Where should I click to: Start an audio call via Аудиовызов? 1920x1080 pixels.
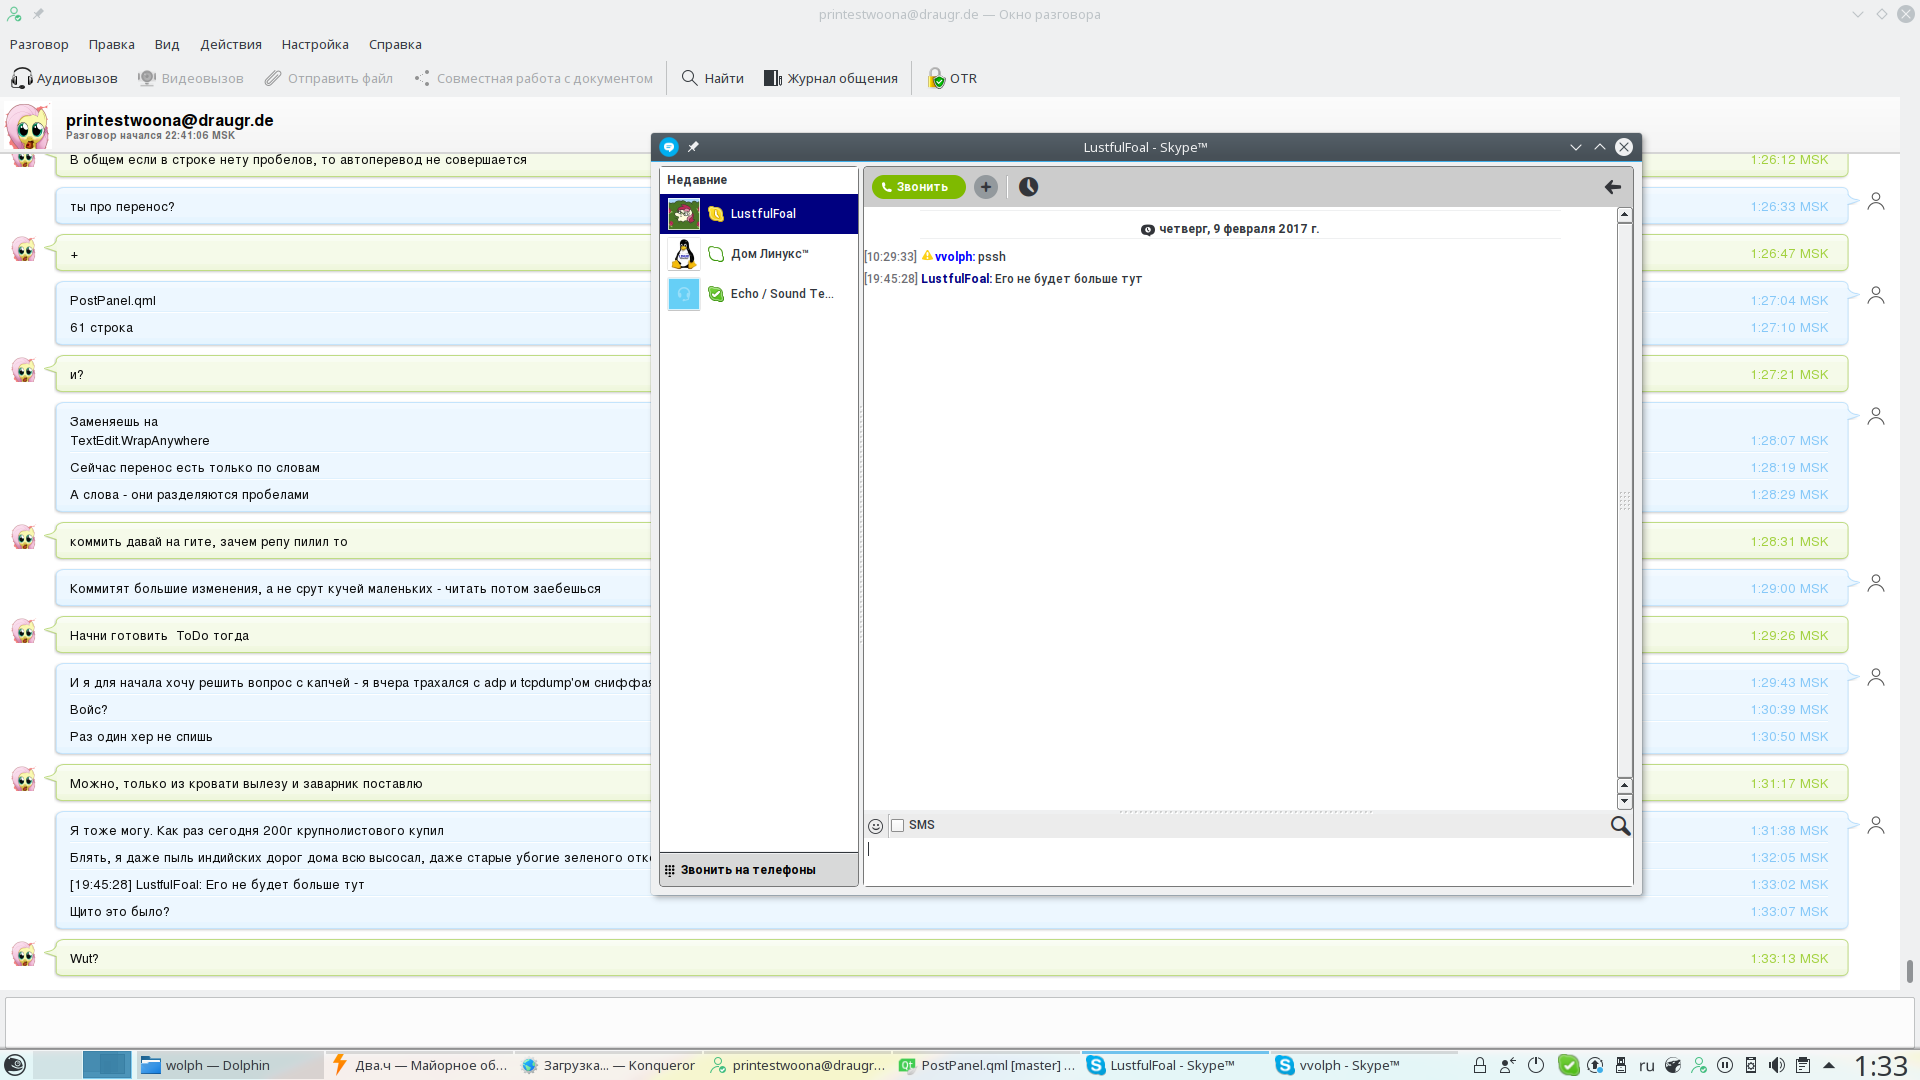click(64, 78)
